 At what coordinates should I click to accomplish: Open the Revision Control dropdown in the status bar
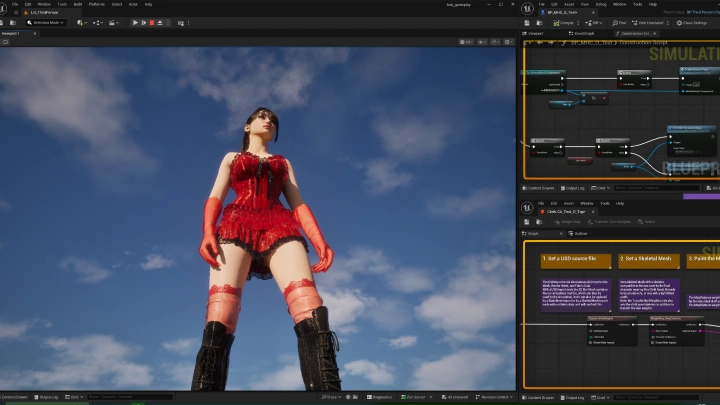tap(496, 397)
